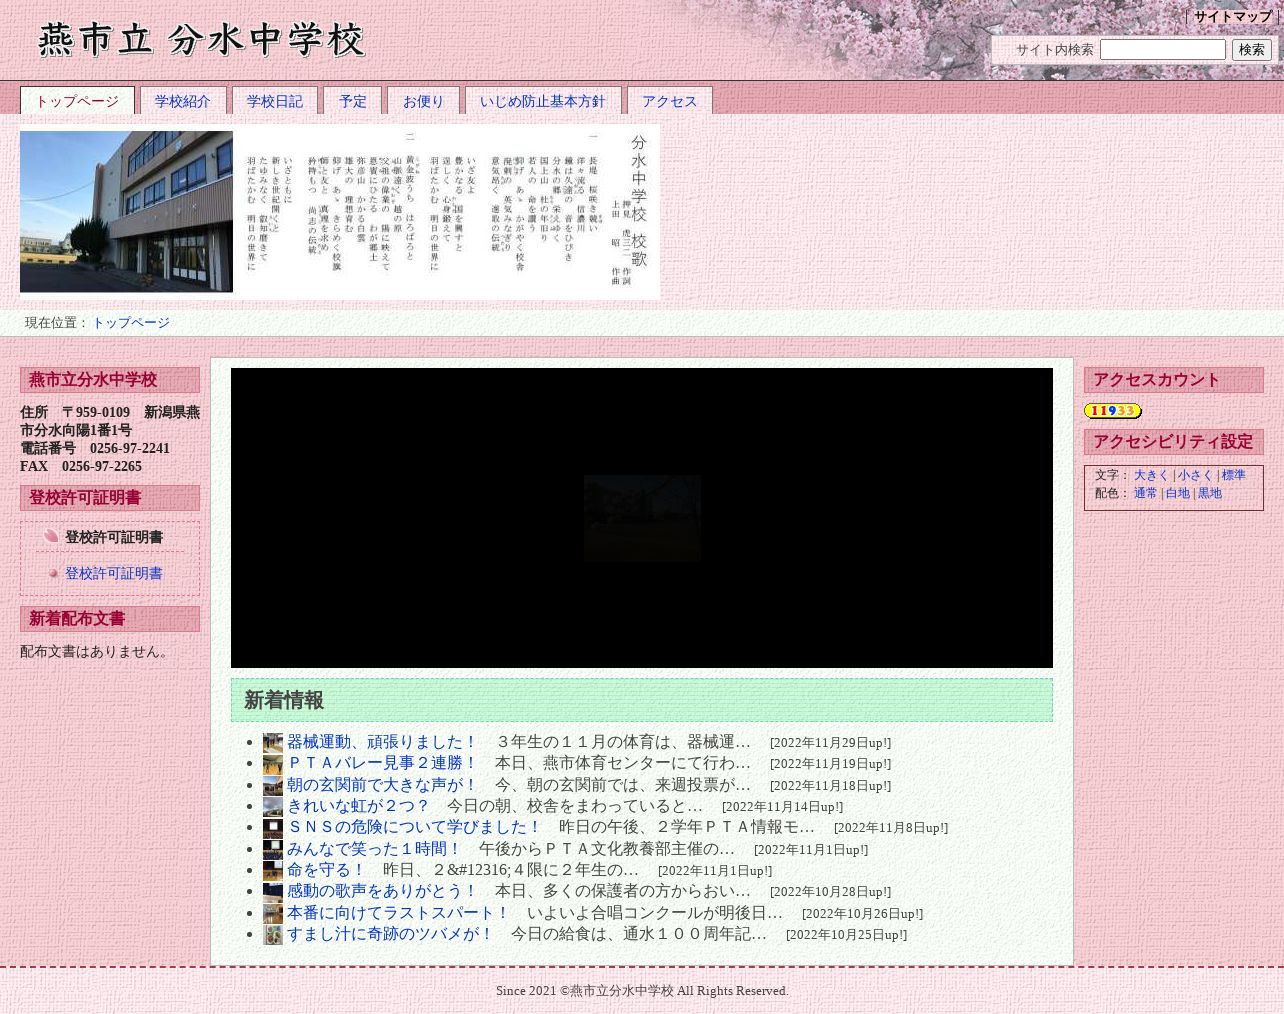Click the dark slideshow image in center
This screenshot has height=1014, width=1284.
click(642, 518)
